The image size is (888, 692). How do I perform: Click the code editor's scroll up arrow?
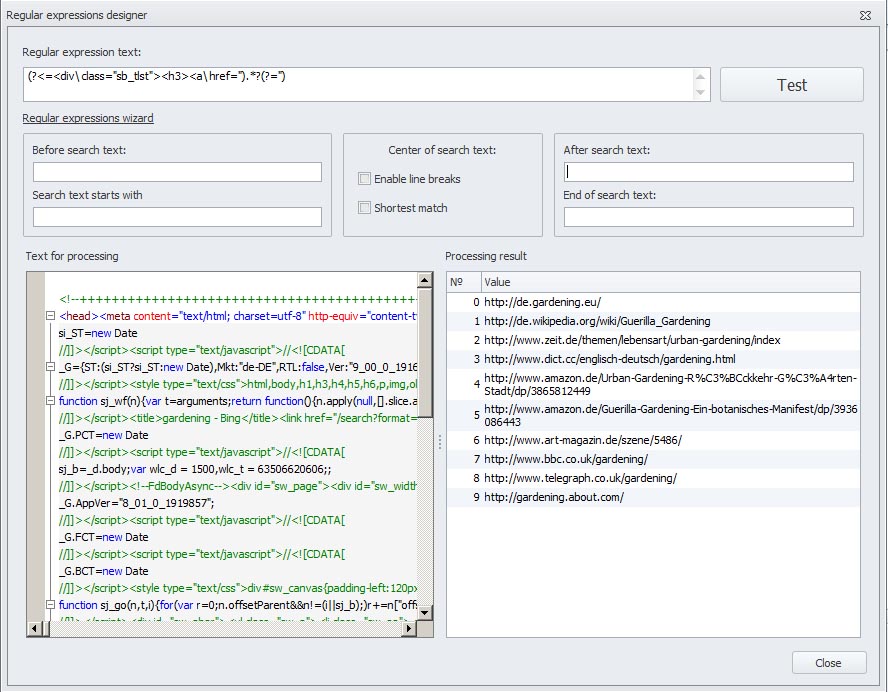(x=425, y=280)
